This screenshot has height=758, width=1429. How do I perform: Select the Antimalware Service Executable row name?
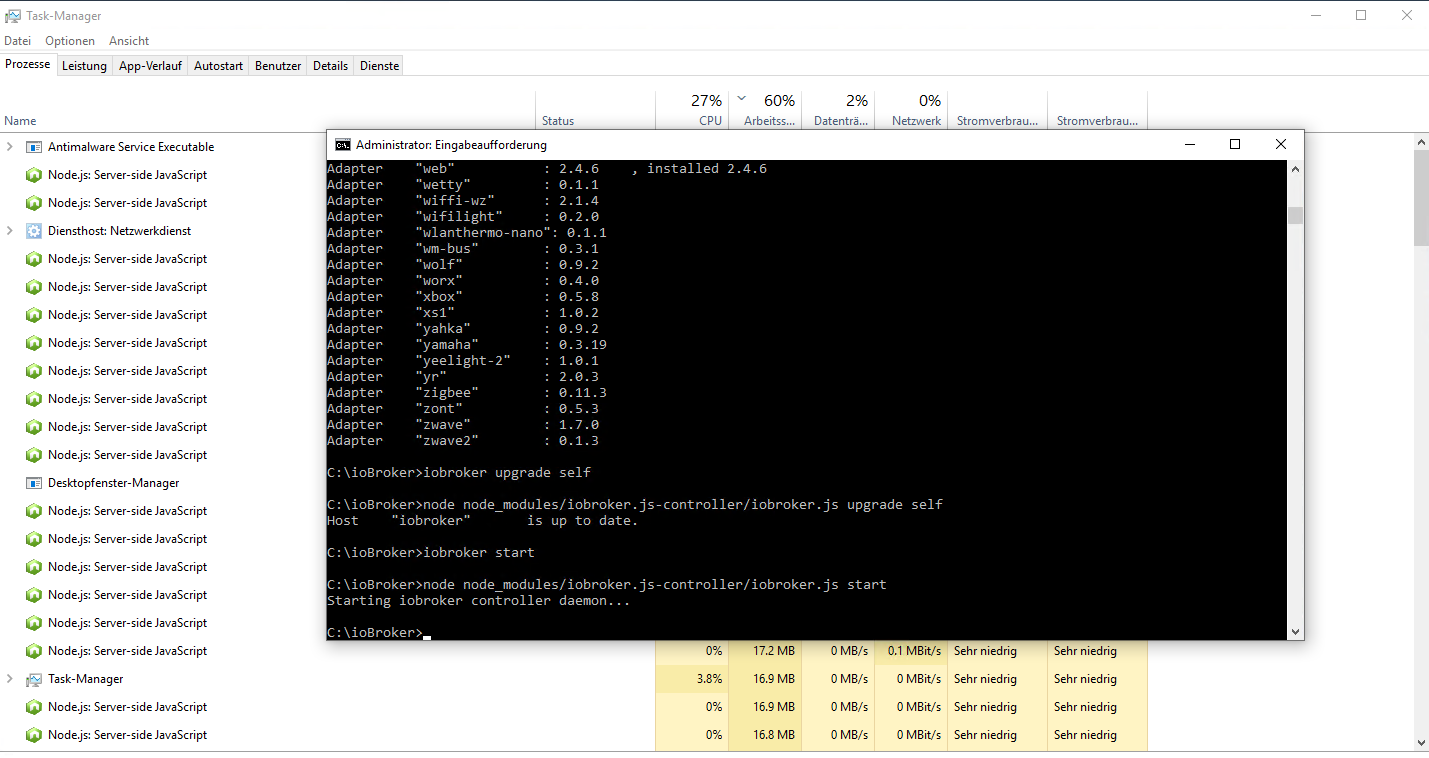(131, 147)
